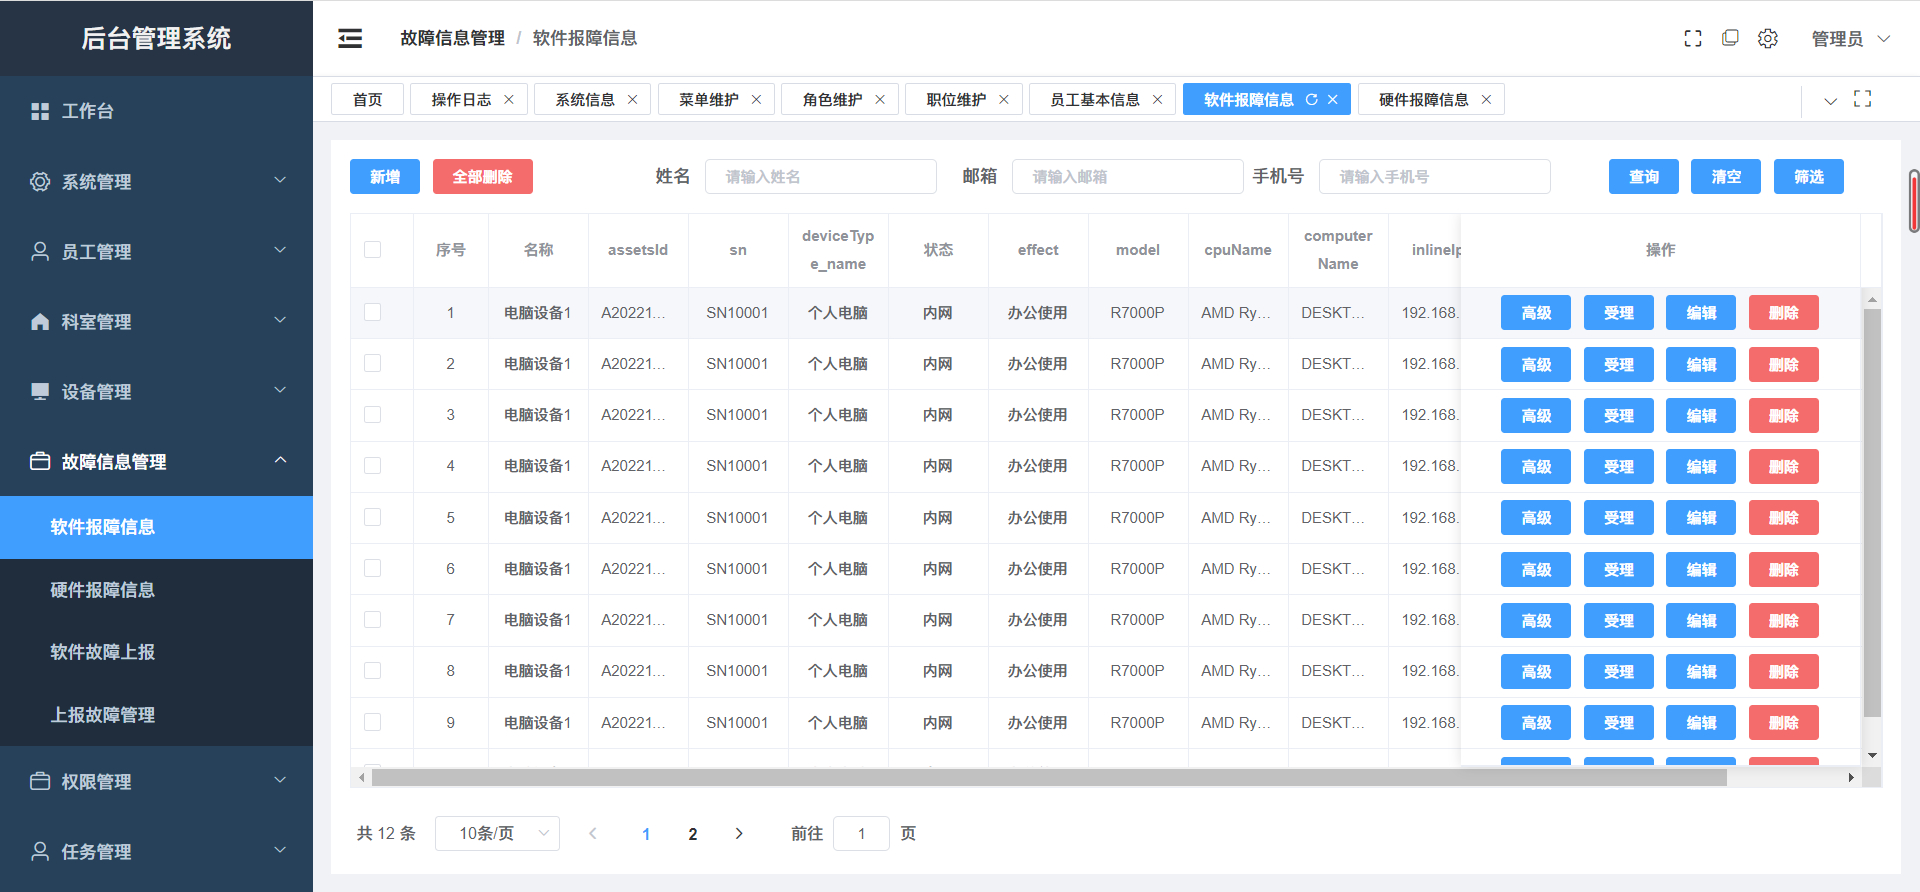Close the 角色维护 tab
Image resolution: width=1920 pixels, height=892 pixels.
pyautogui.click(x=880, y=99)
